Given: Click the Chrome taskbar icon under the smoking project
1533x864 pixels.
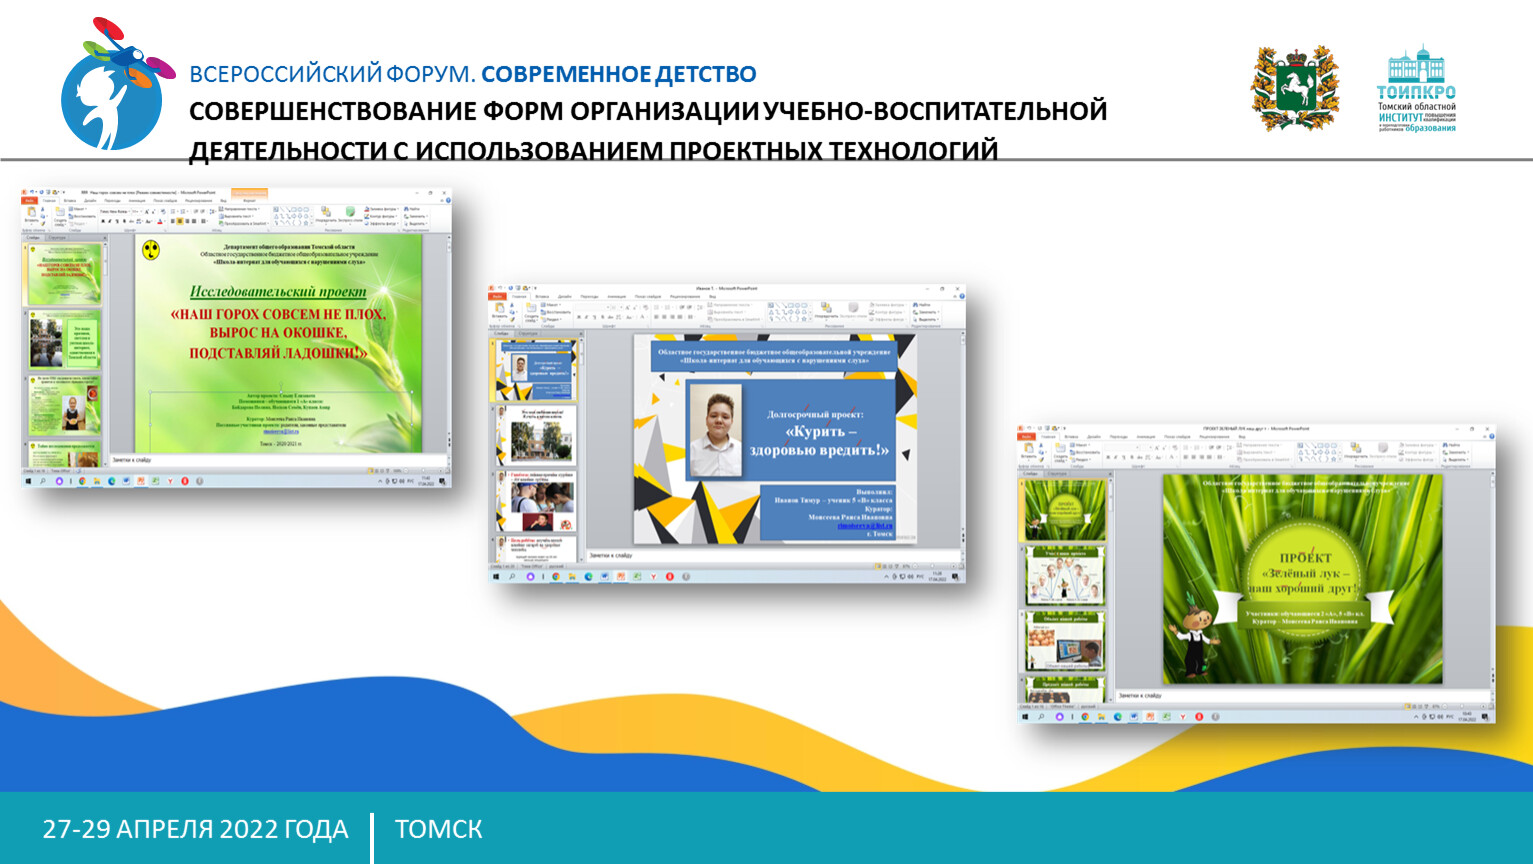Looking at the screenshot, I should pyautogui.click(x=557, y=577).
